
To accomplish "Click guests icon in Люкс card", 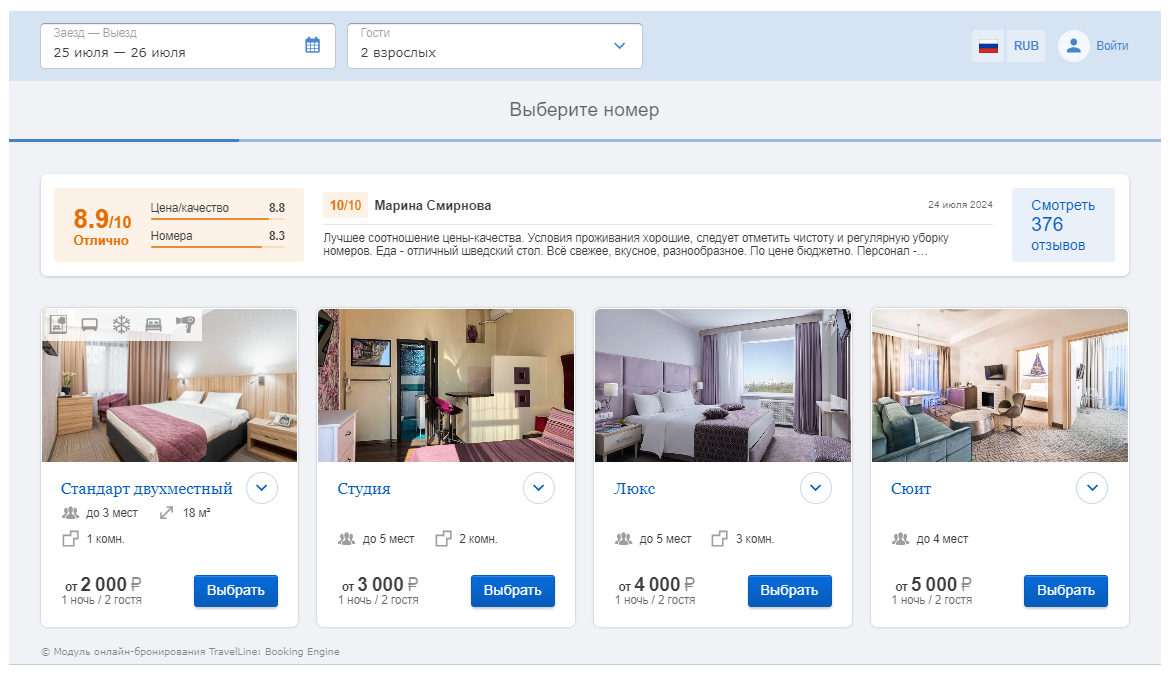I will tap(624, 538).
